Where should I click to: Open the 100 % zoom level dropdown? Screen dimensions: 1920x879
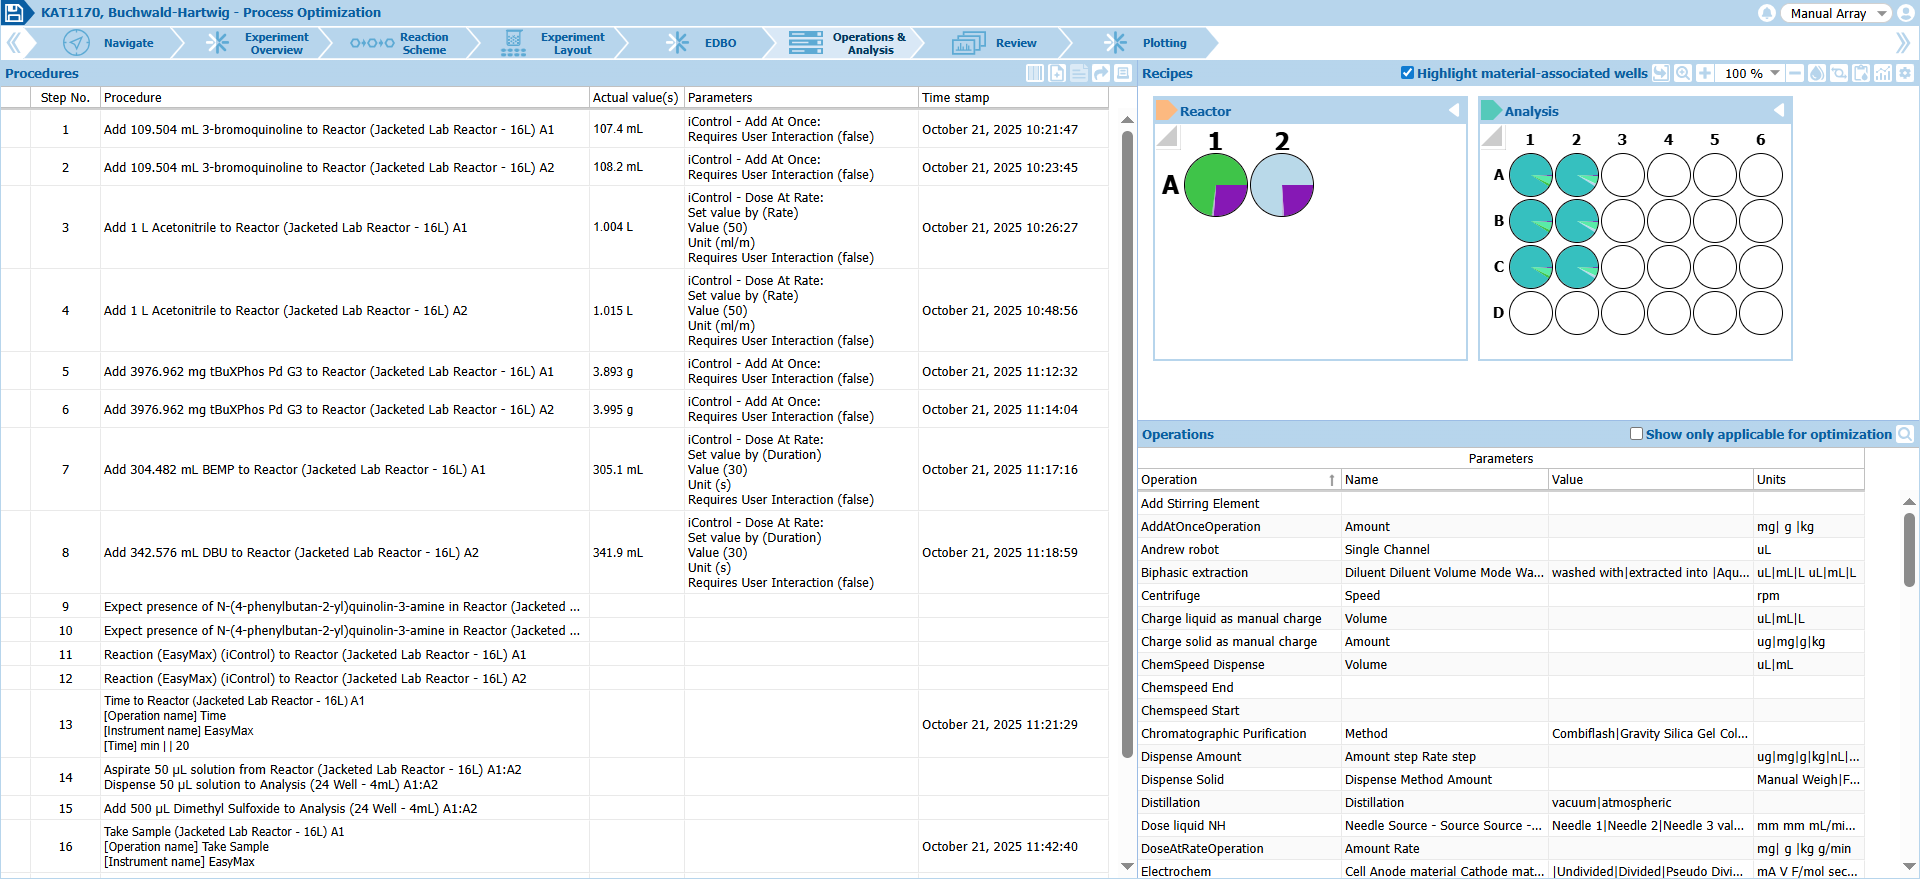1775,73
